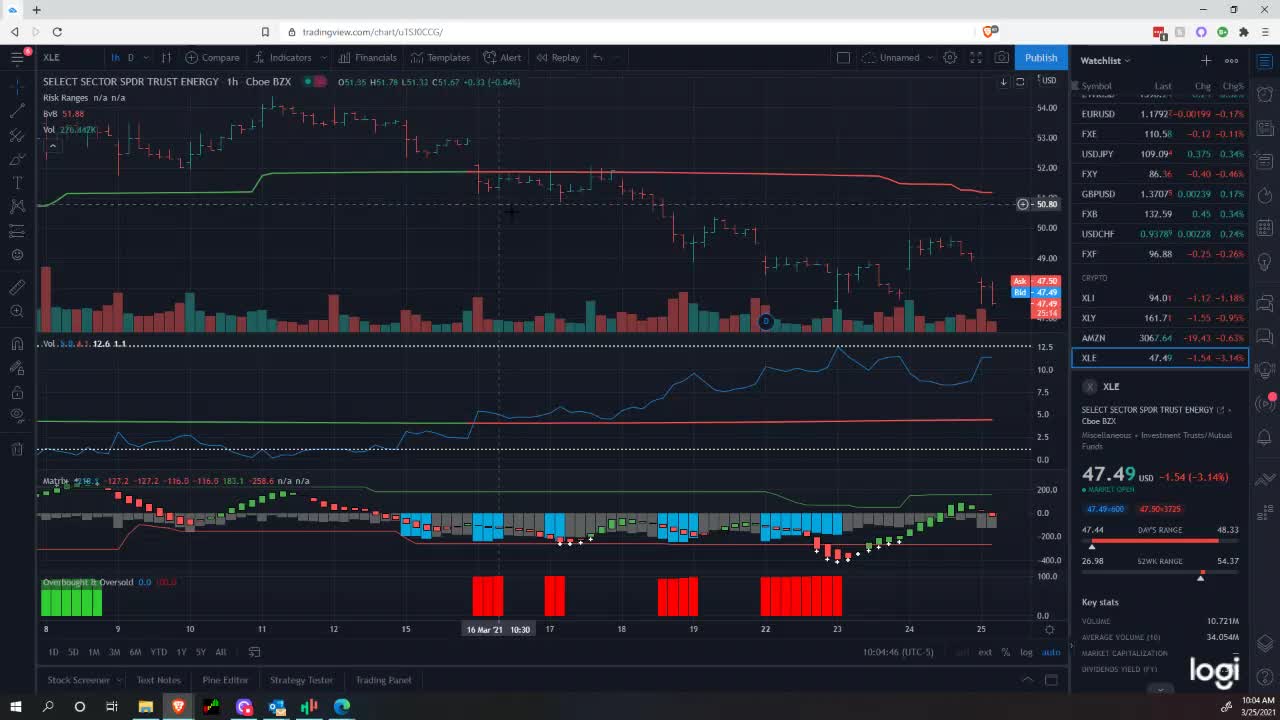1280x720 pixels.
Task: Open time axis settings gear
Action: pyautogui.click(x=1049, y=630)
